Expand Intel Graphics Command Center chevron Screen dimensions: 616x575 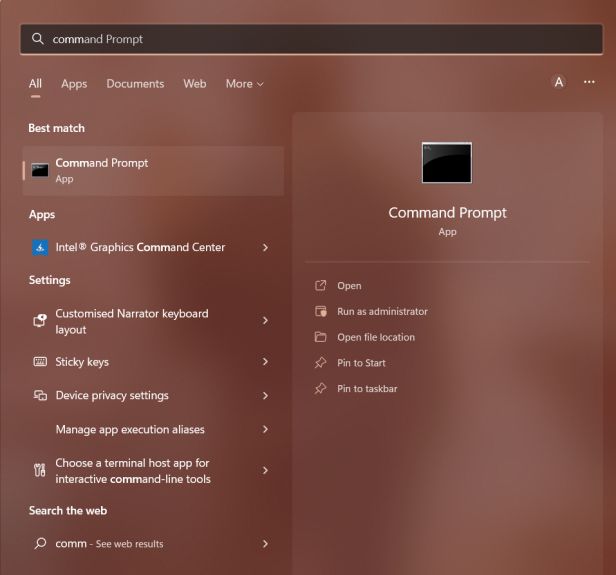tap(265, 247)
